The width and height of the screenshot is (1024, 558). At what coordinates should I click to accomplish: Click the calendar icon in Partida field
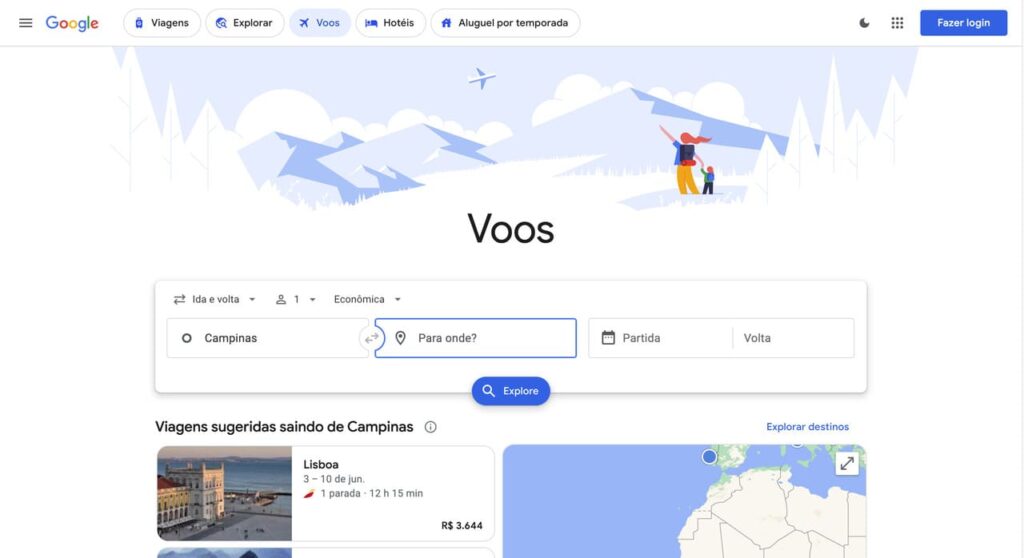tap(608, 338)
